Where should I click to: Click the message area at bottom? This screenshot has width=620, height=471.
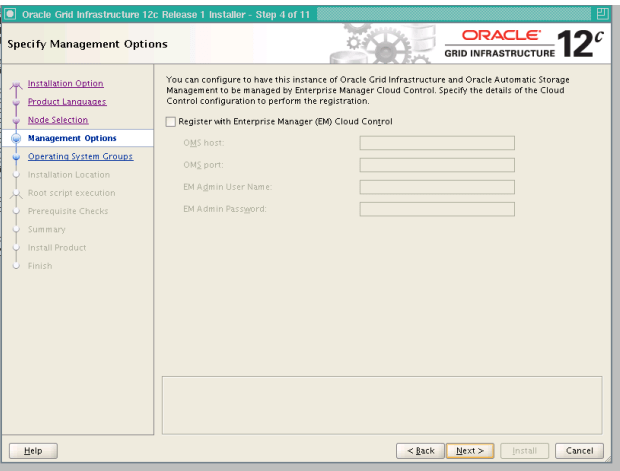[382, 405]
